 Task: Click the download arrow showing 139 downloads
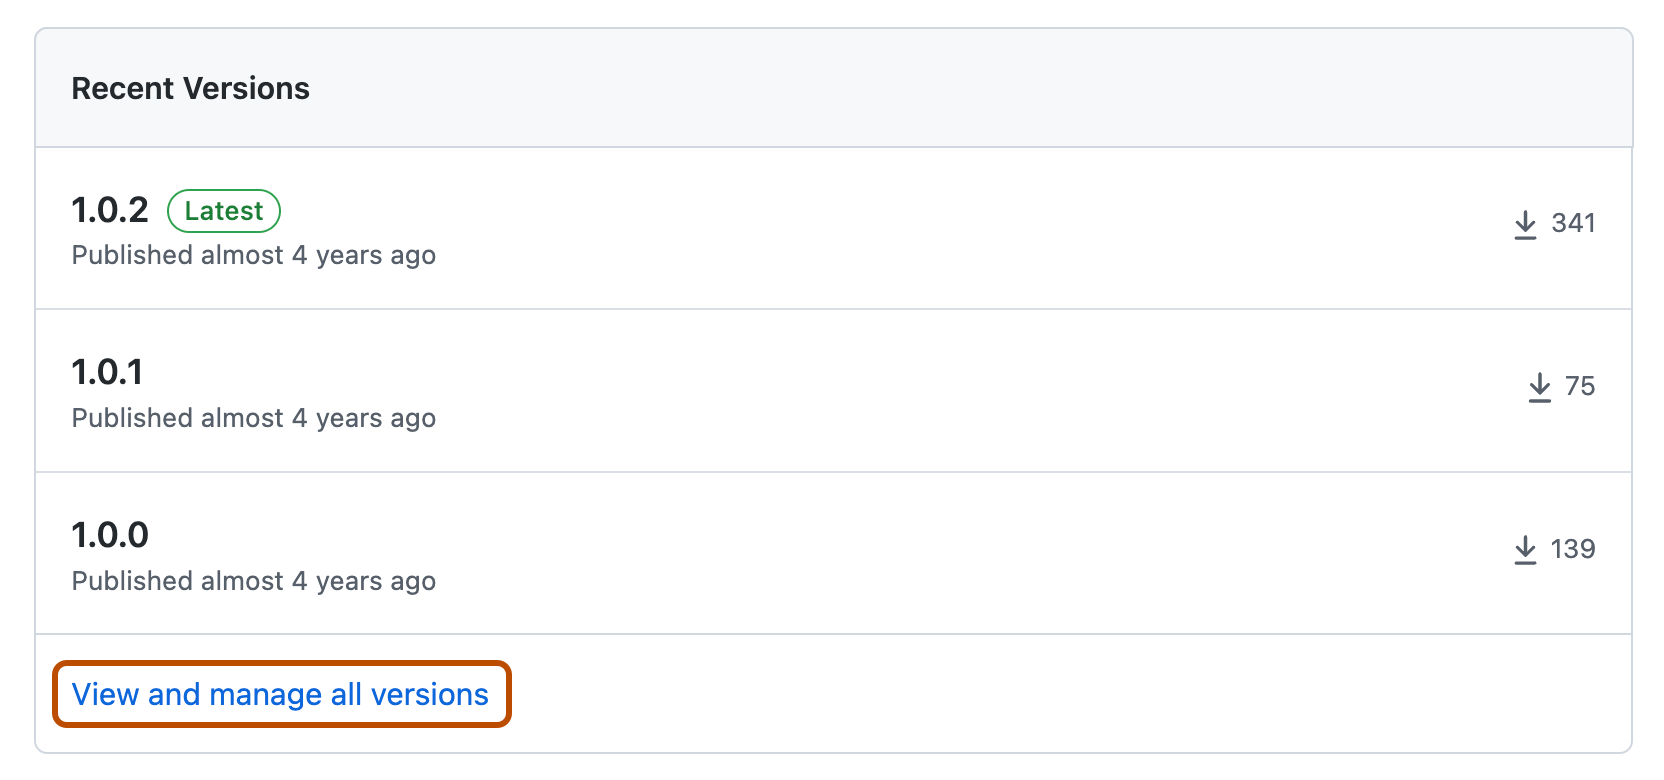tap(1525, 549)
